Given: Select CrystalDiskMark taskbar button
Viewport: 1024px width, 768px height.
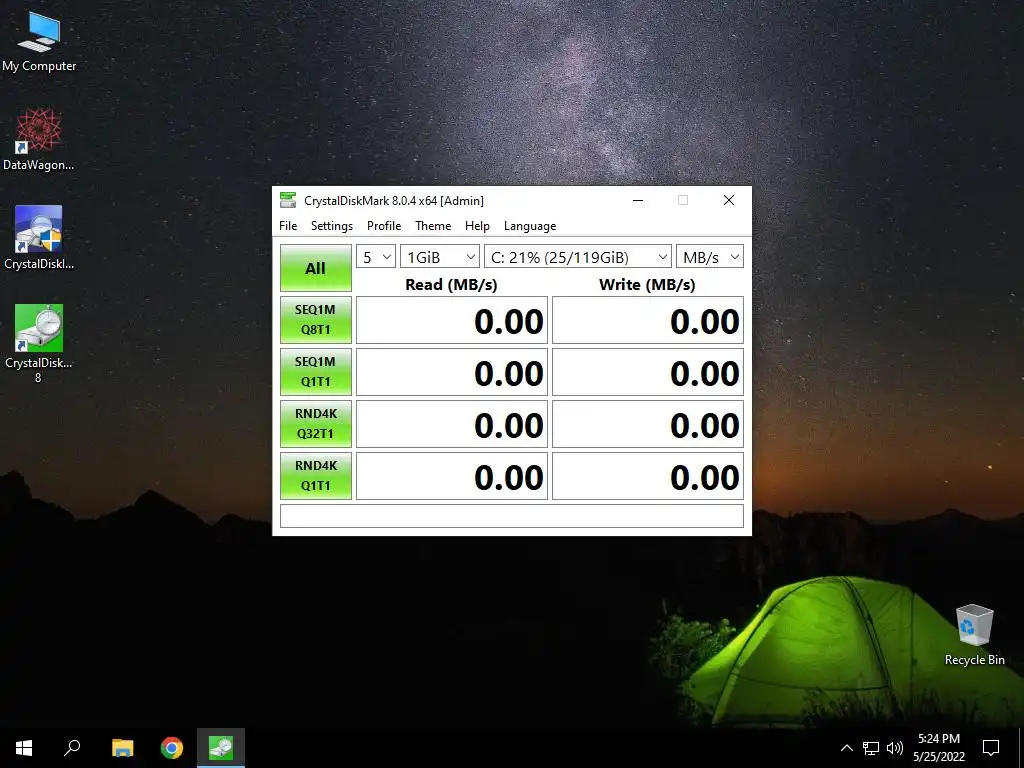Looking at the screenshot, I should tap(221, 748).
